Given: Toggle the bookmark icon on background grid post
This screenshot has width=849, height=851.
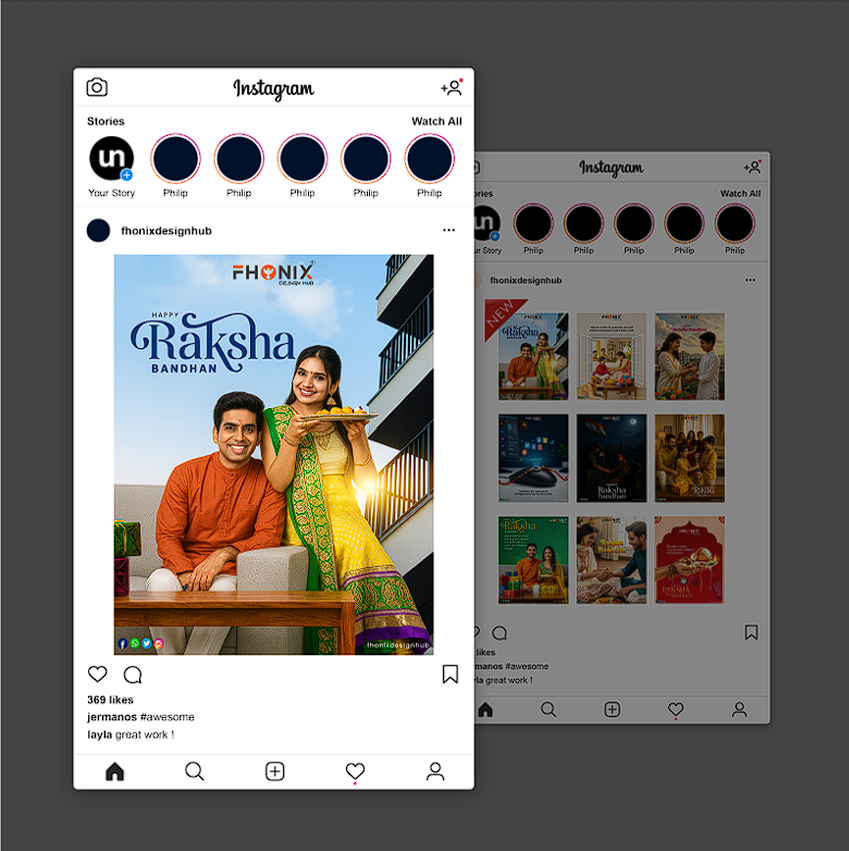Looking at the screenshot, I should [751, 632].
